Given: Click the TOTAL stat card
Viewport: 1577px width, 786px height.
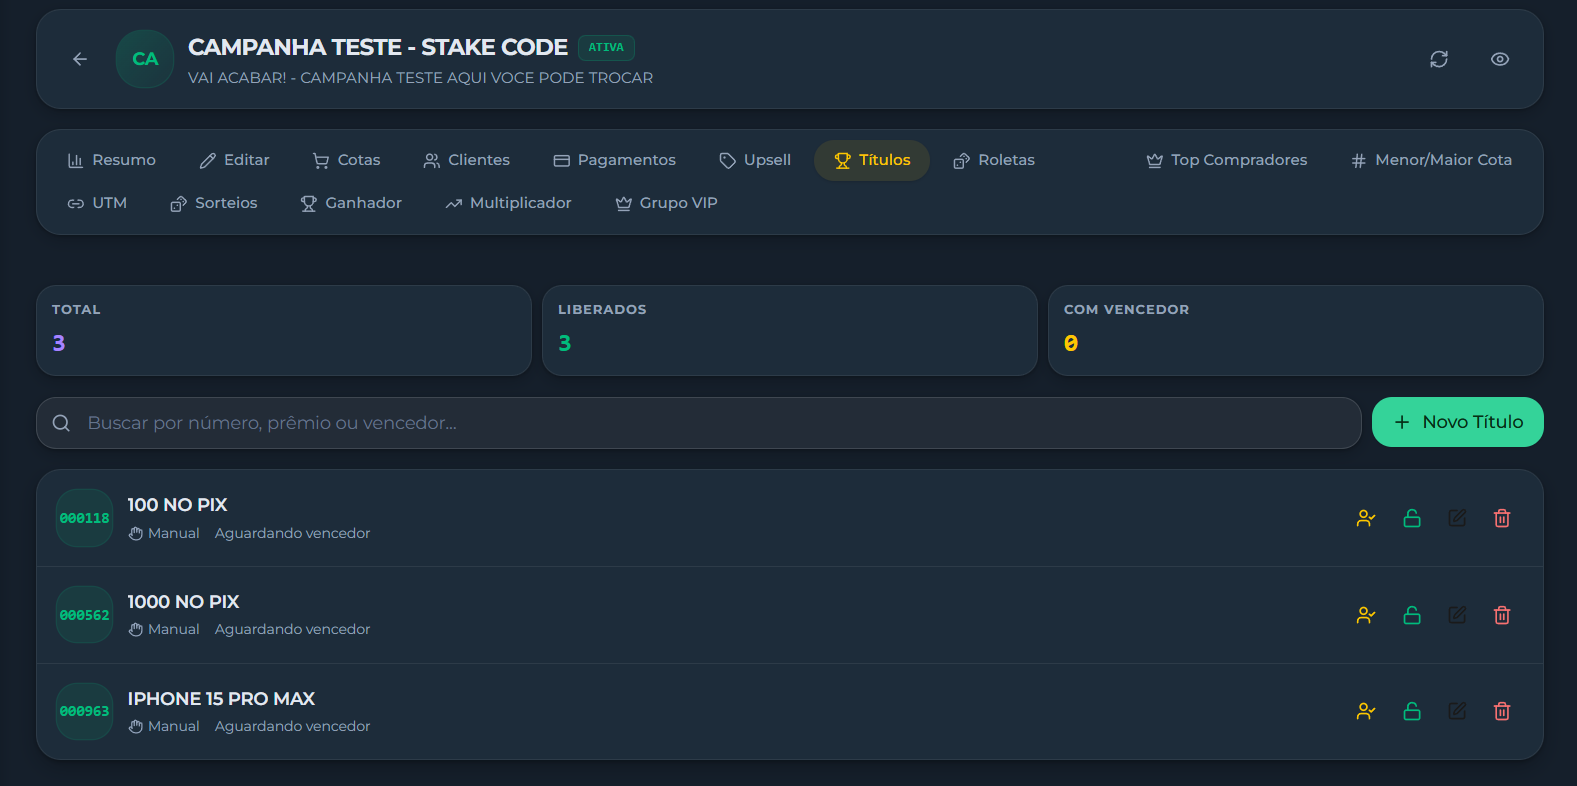Looking at the screenshot, I should click(284, 331).
